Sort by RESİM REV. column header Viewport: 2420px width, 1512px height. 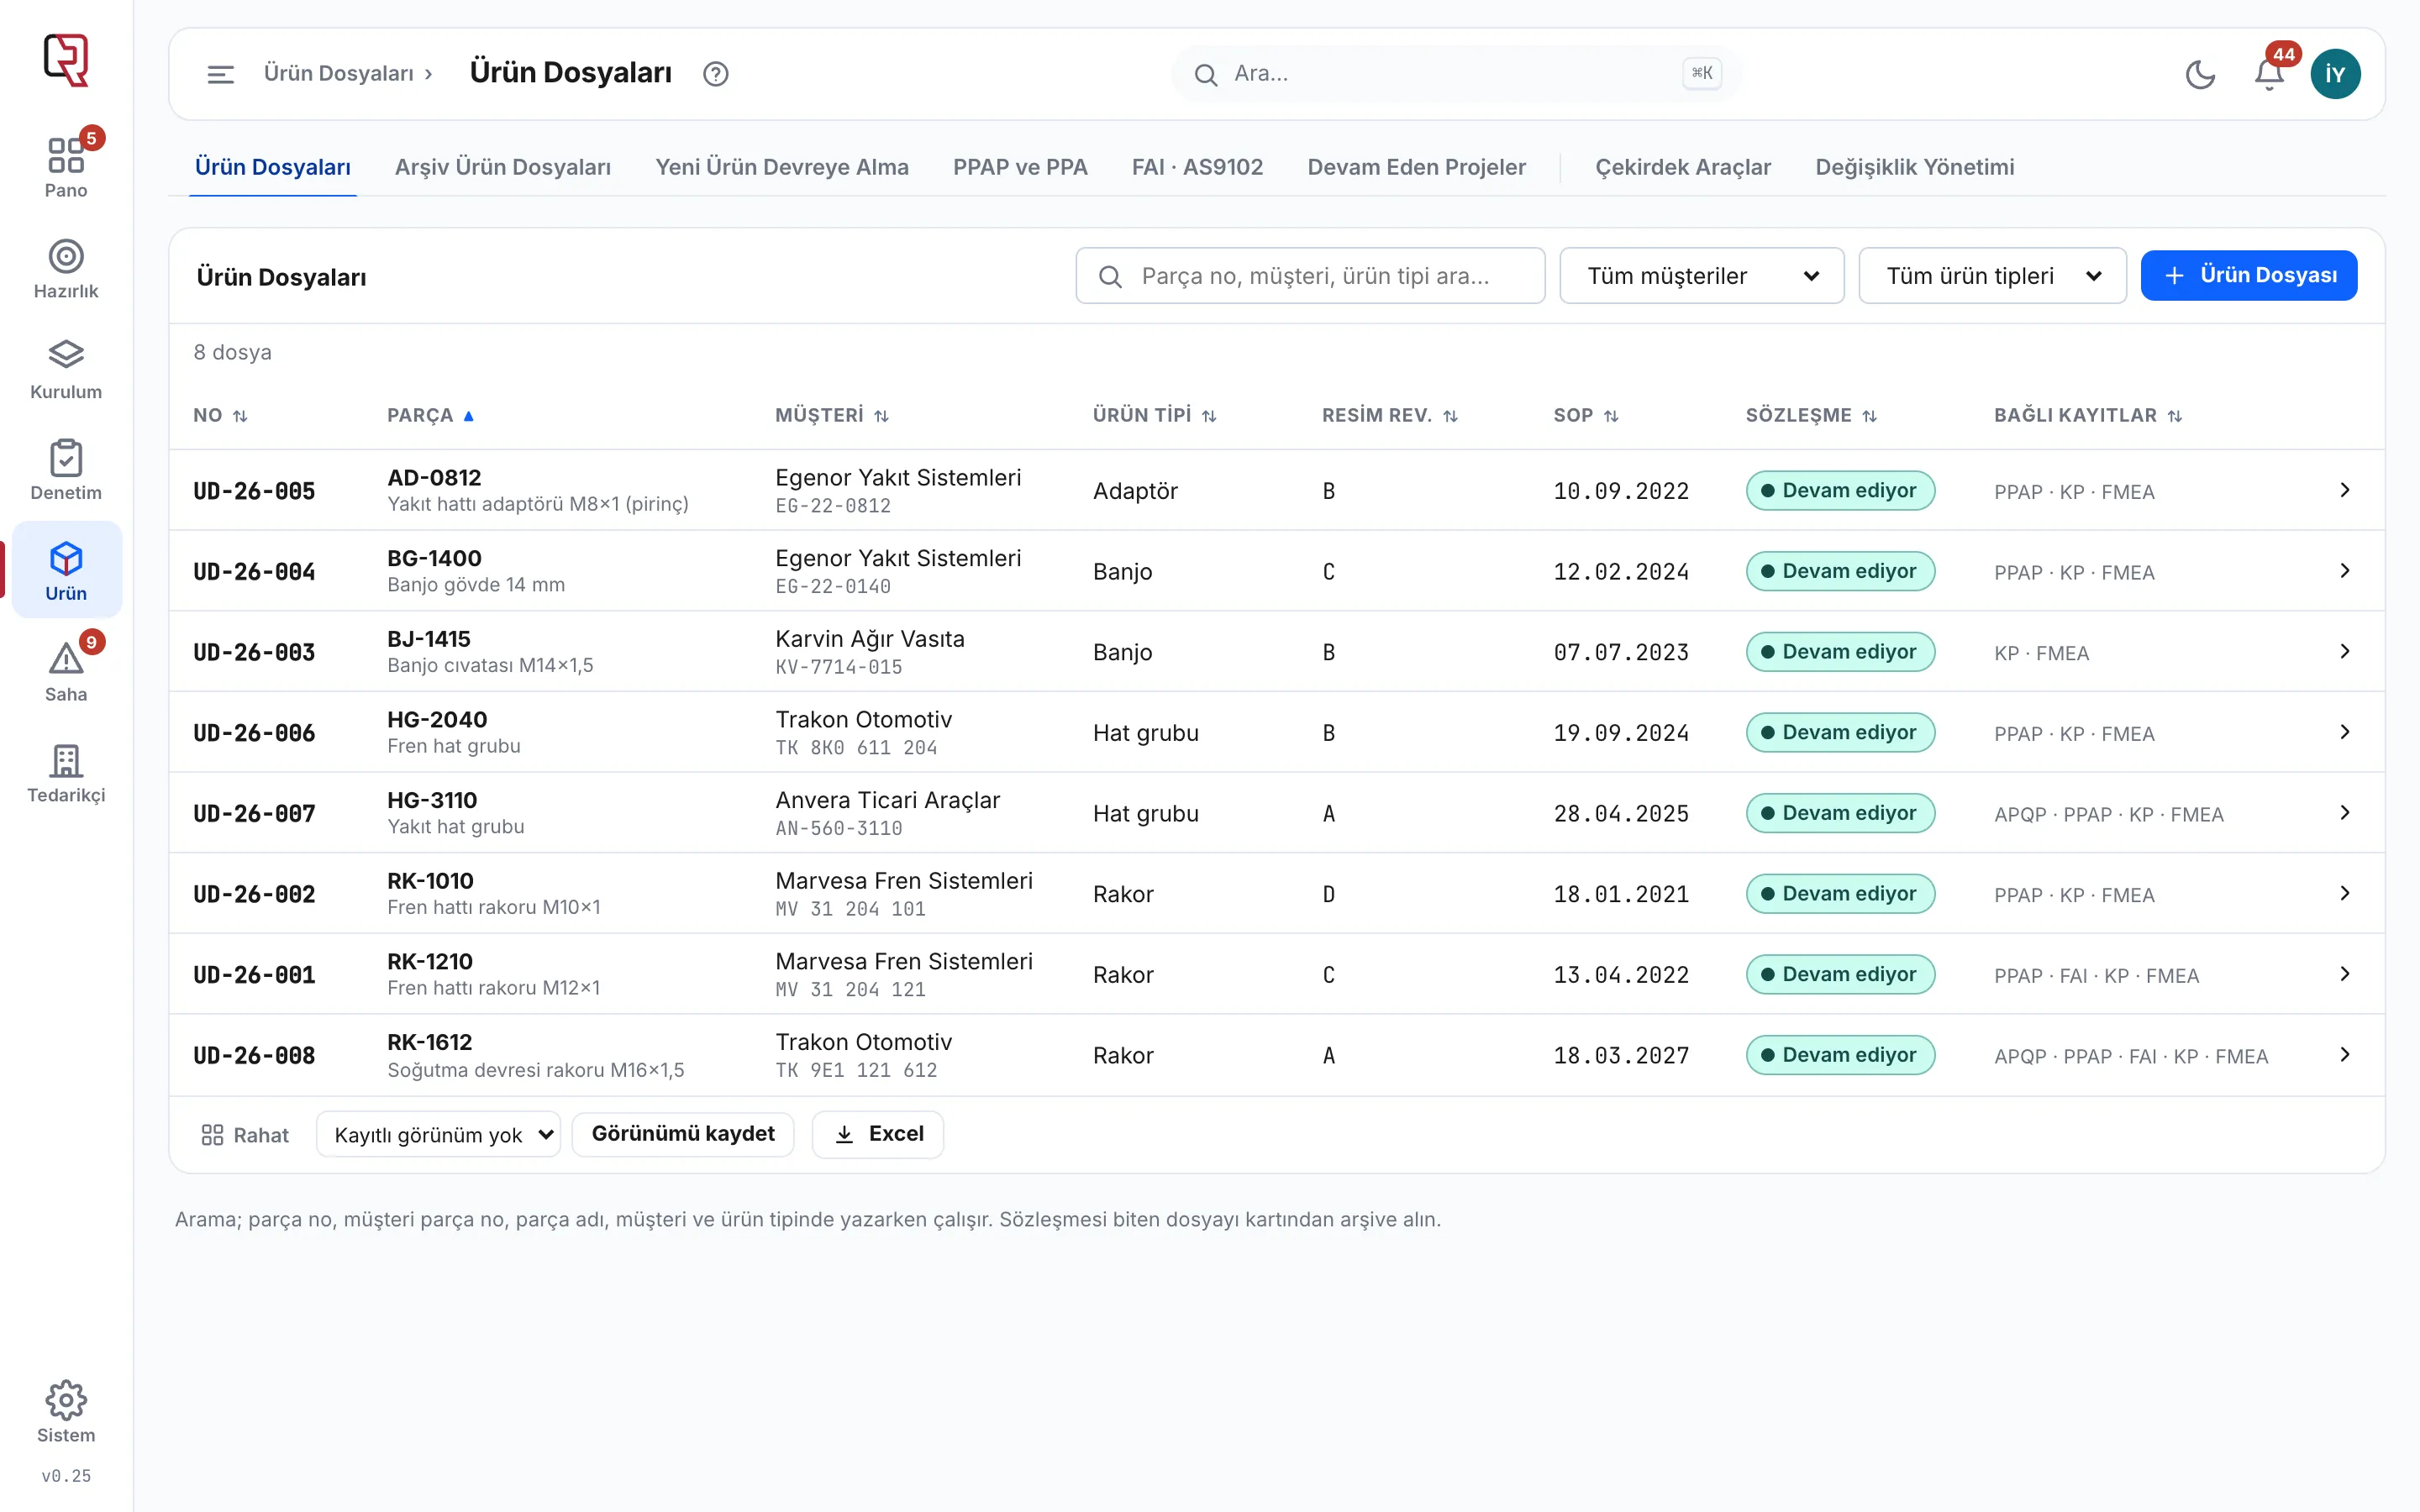coord(1390,415)
